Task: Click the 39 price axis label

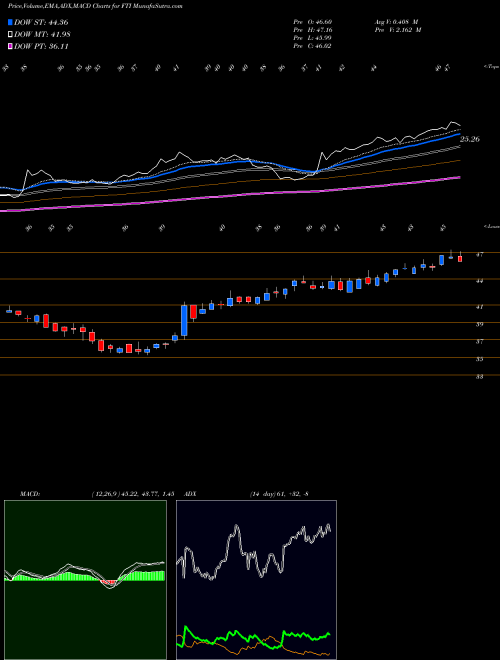Action: tap(479, 324)
